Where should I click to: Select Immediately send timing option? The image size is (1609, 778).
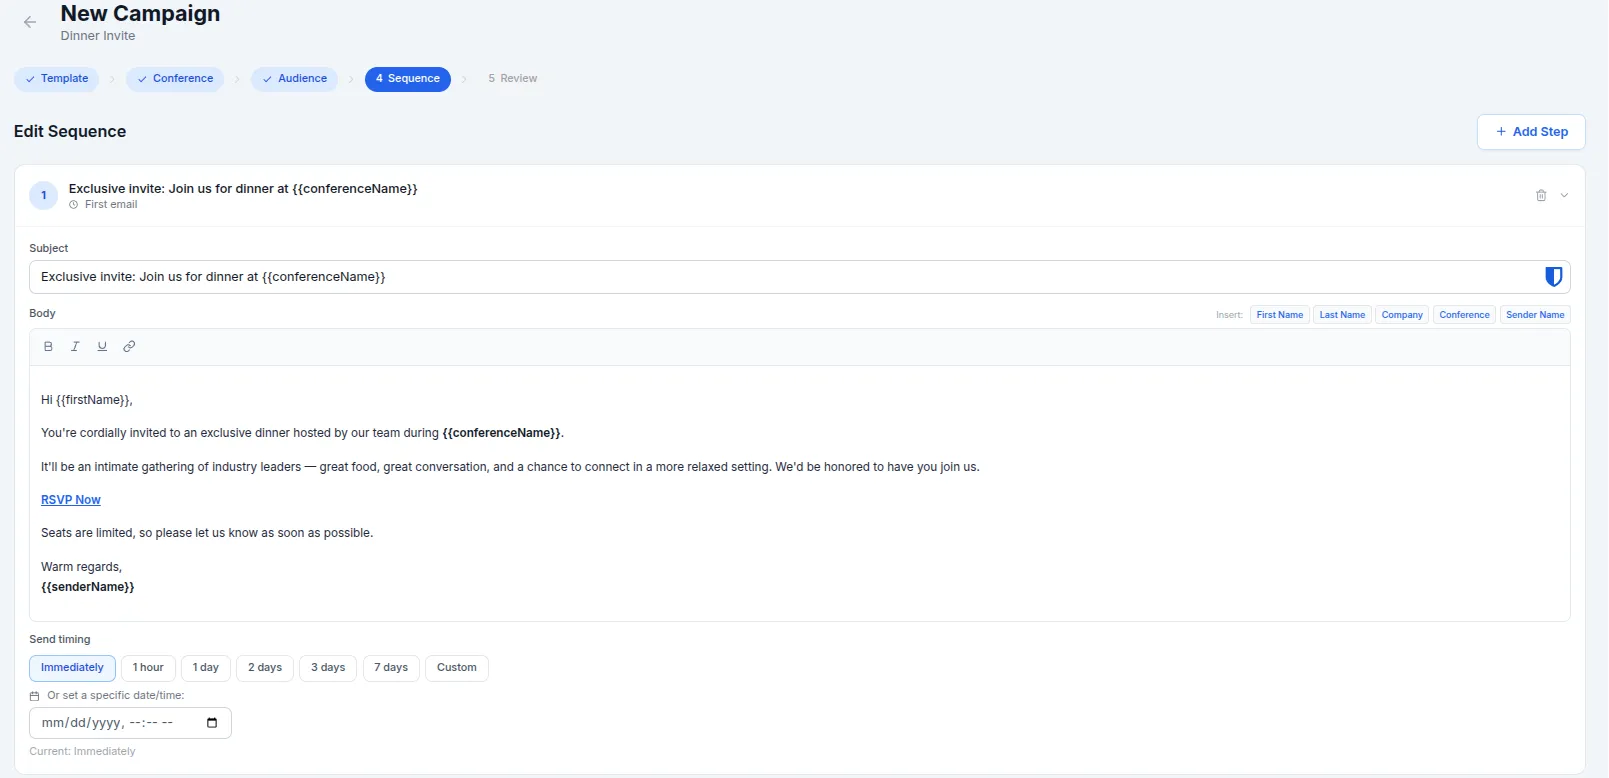coord(72,668)
